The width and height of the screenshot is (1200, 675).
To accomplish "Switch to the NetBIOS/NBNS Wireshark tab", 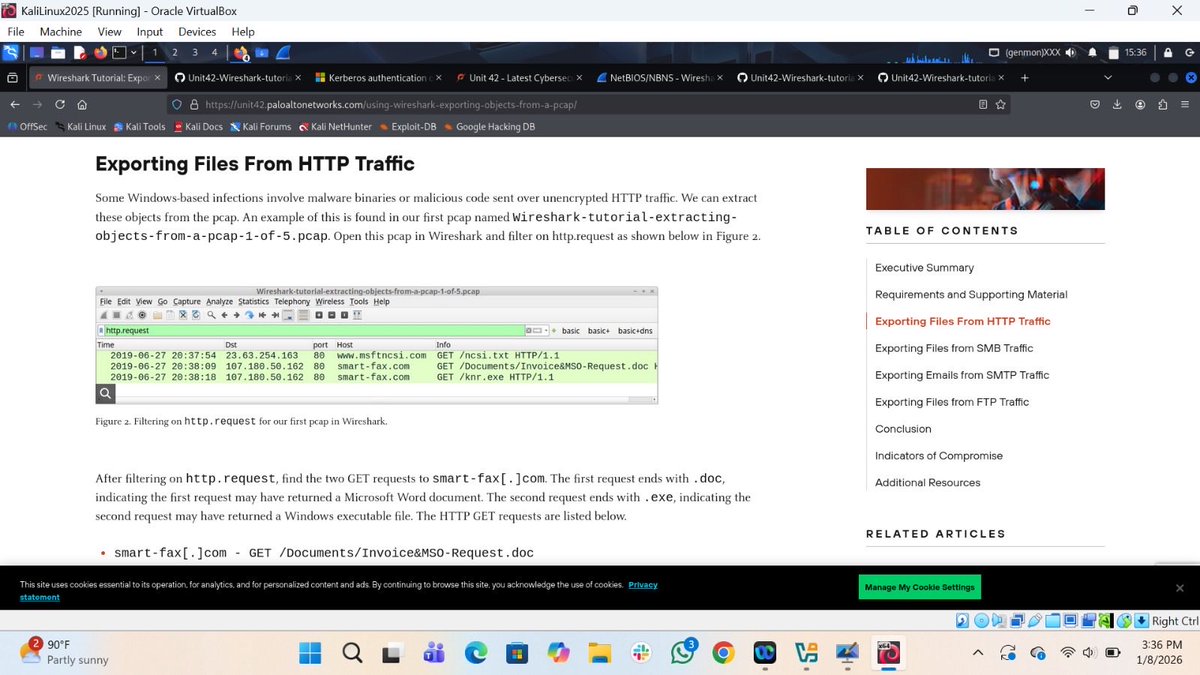I will [x=660, y=78].
